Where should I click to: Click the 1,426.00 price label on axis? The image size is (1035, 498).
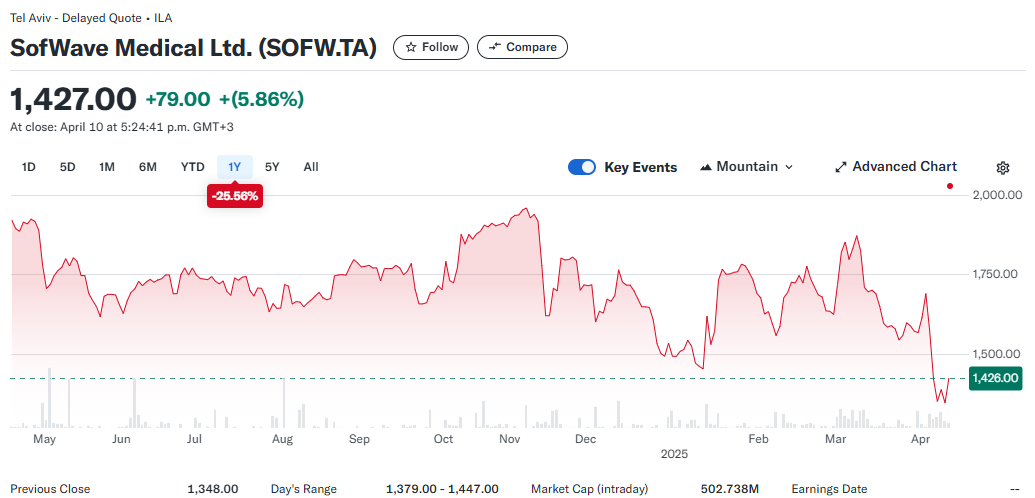coord(995,378)
